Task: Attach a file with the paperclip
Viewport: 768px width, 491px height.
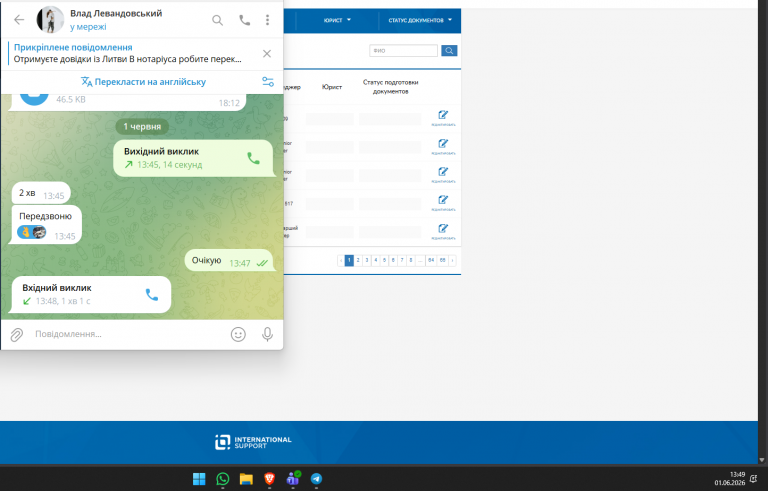Action: coord(17,335)
